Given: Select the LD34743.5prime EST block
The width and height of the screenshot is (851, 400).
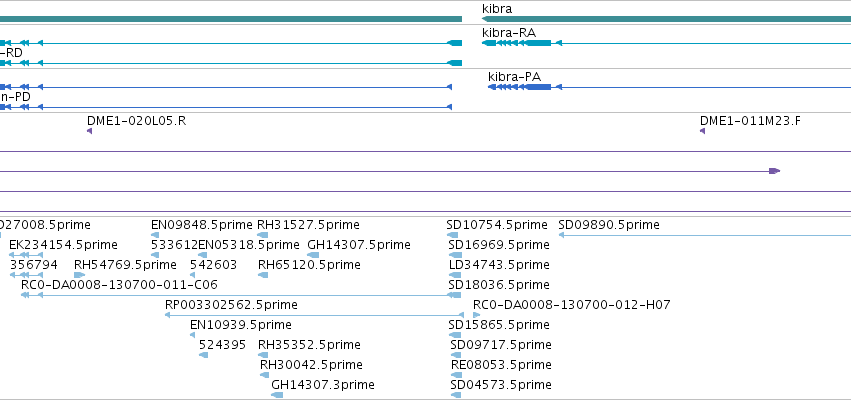Looking at the screenshot, I should click(455, 275).
